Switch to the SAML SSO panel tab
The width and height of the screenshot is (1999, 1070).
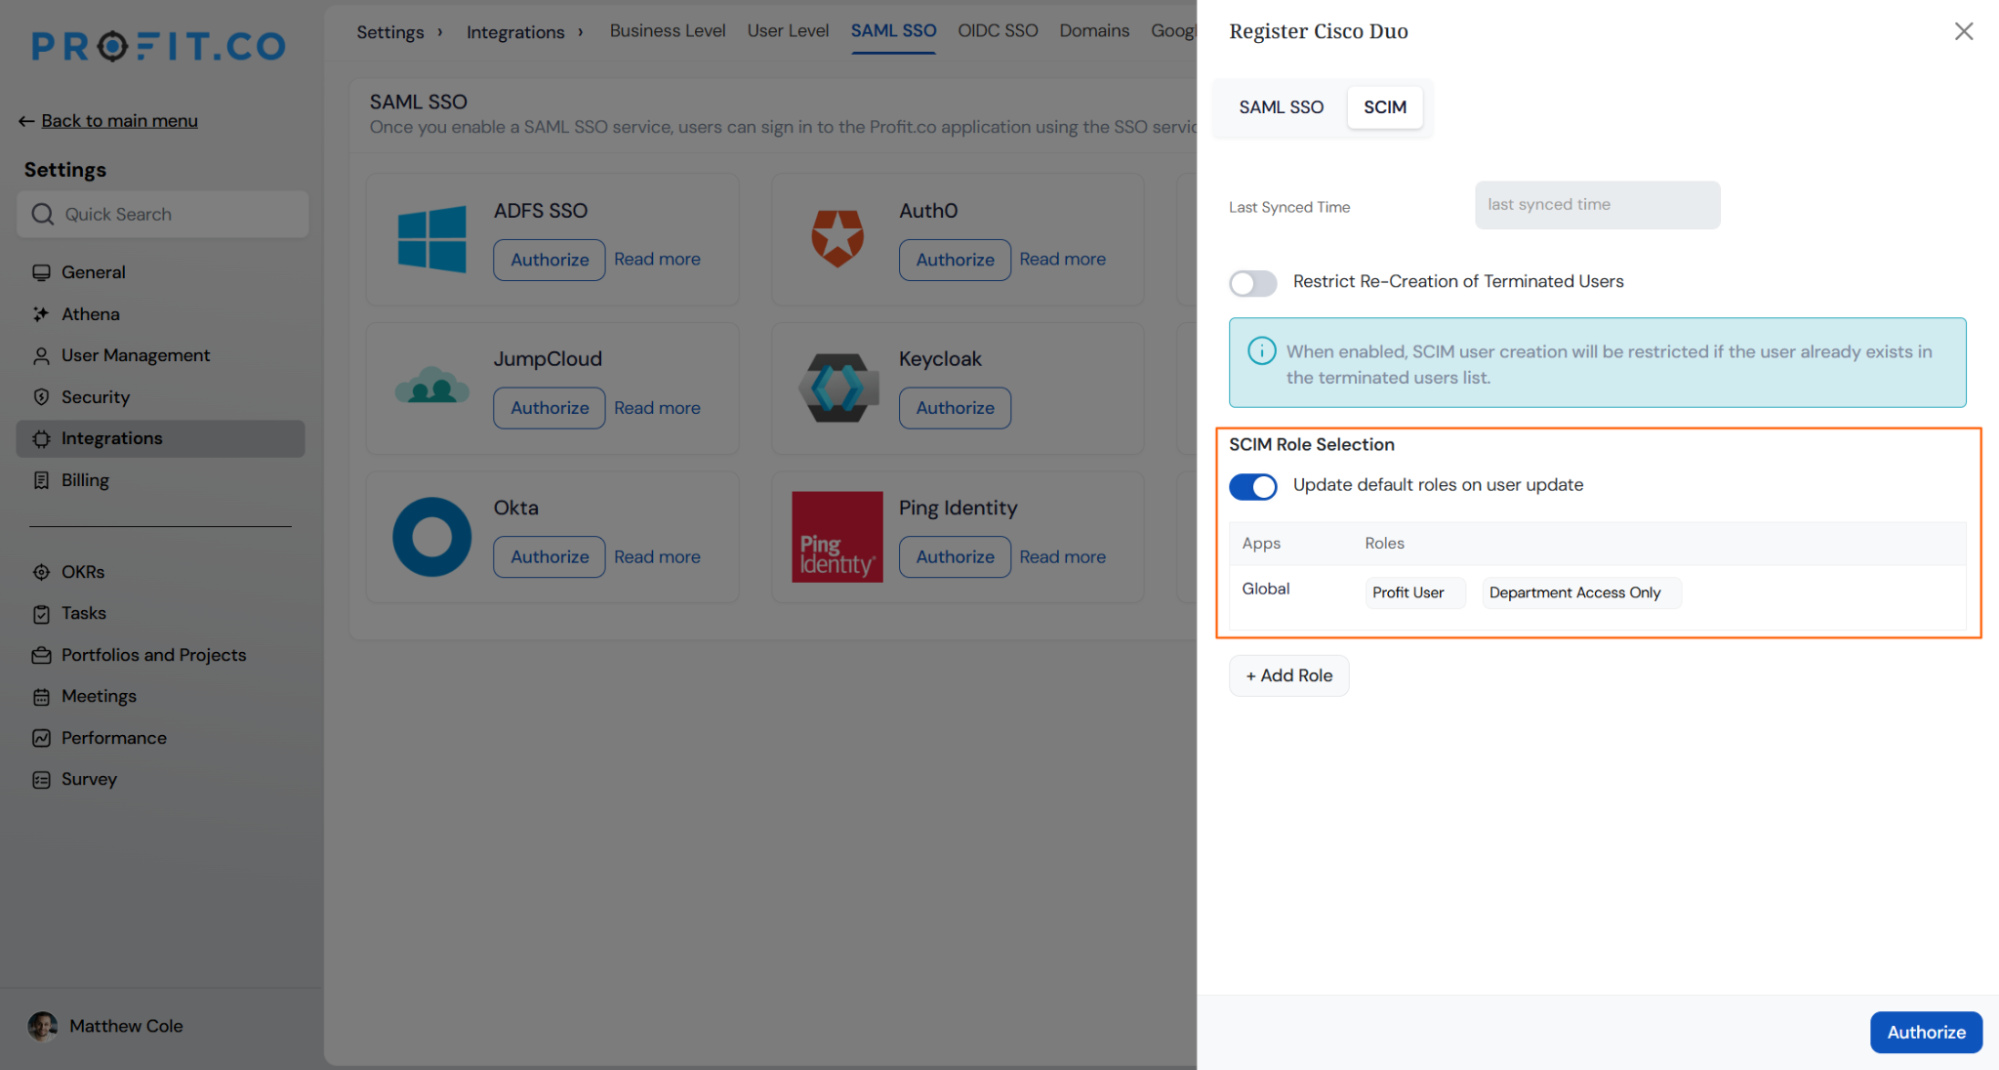tap(1281, 107)
